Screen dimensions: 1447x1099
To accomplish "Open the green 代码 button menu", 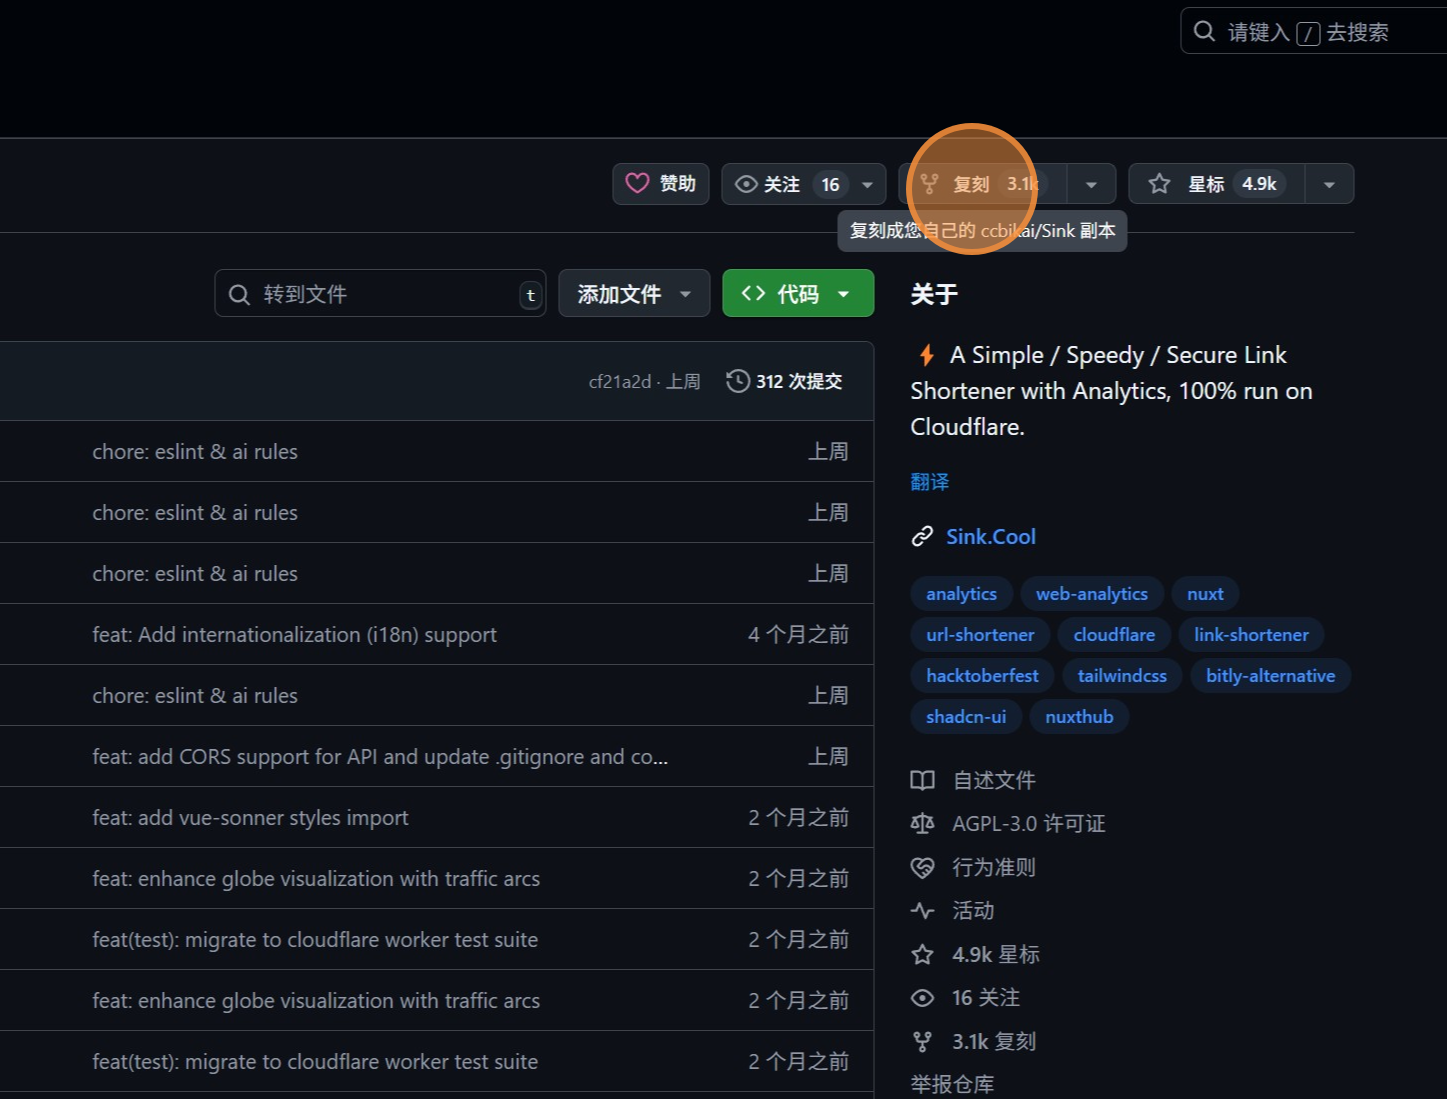I will point(797,294).
